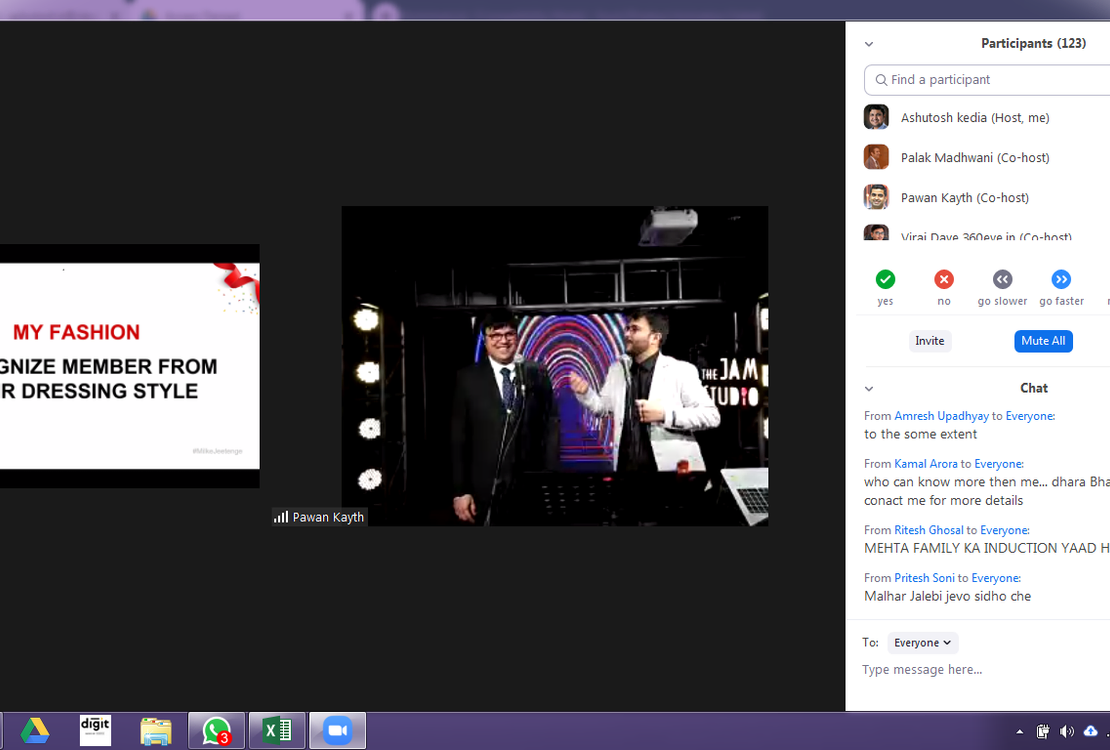The height and width of the screenshot is (750, 1110).
Task: Open File Explorer from the taskbar
Action: click(156, 731)
